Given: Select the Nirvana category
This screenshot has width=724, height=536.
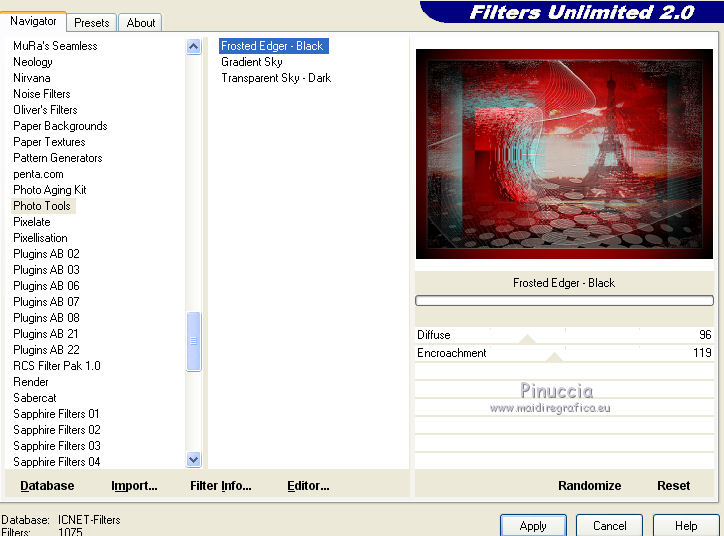Looking at the screenshot, I should click(32, 78).
